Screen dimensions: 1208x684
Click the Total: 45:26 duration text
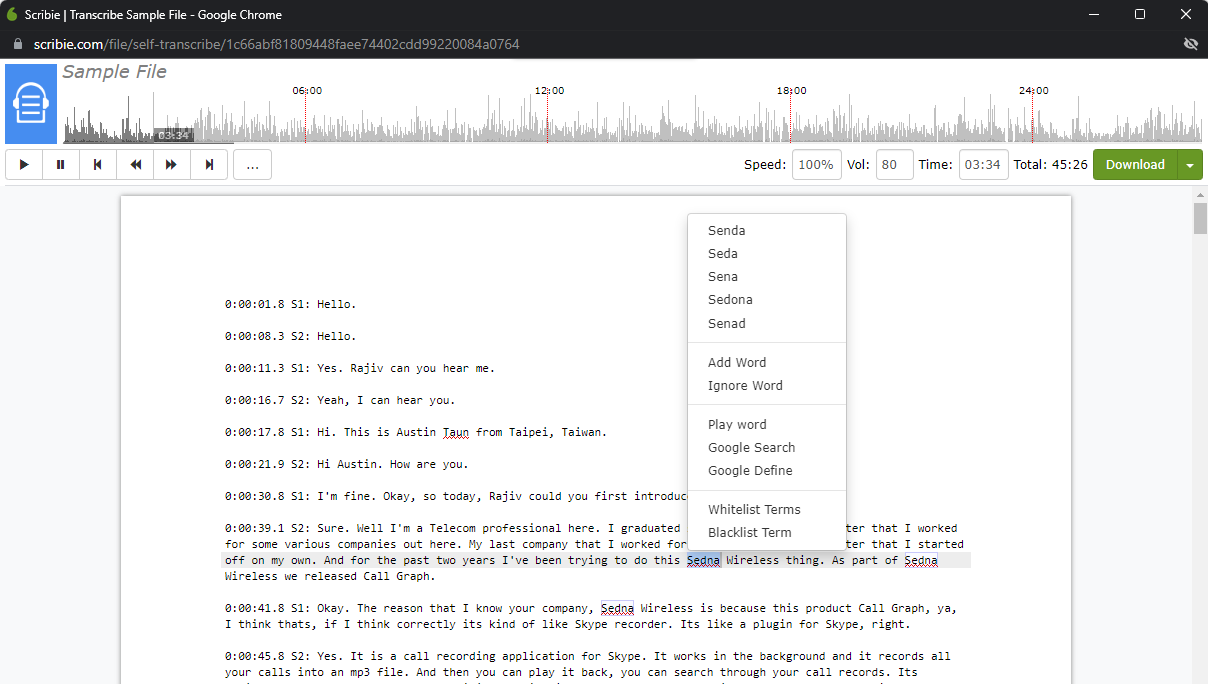[x=1050, y=165]
